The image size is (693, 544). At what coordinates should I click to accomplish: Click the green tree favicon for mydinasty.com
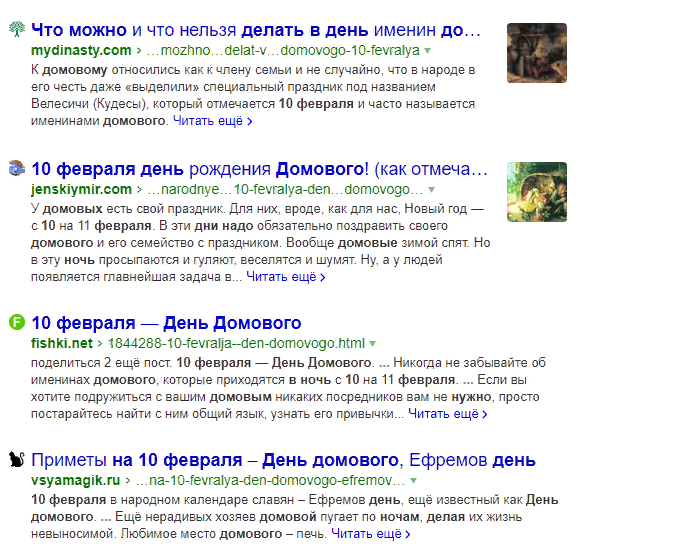tap(16, 30)
